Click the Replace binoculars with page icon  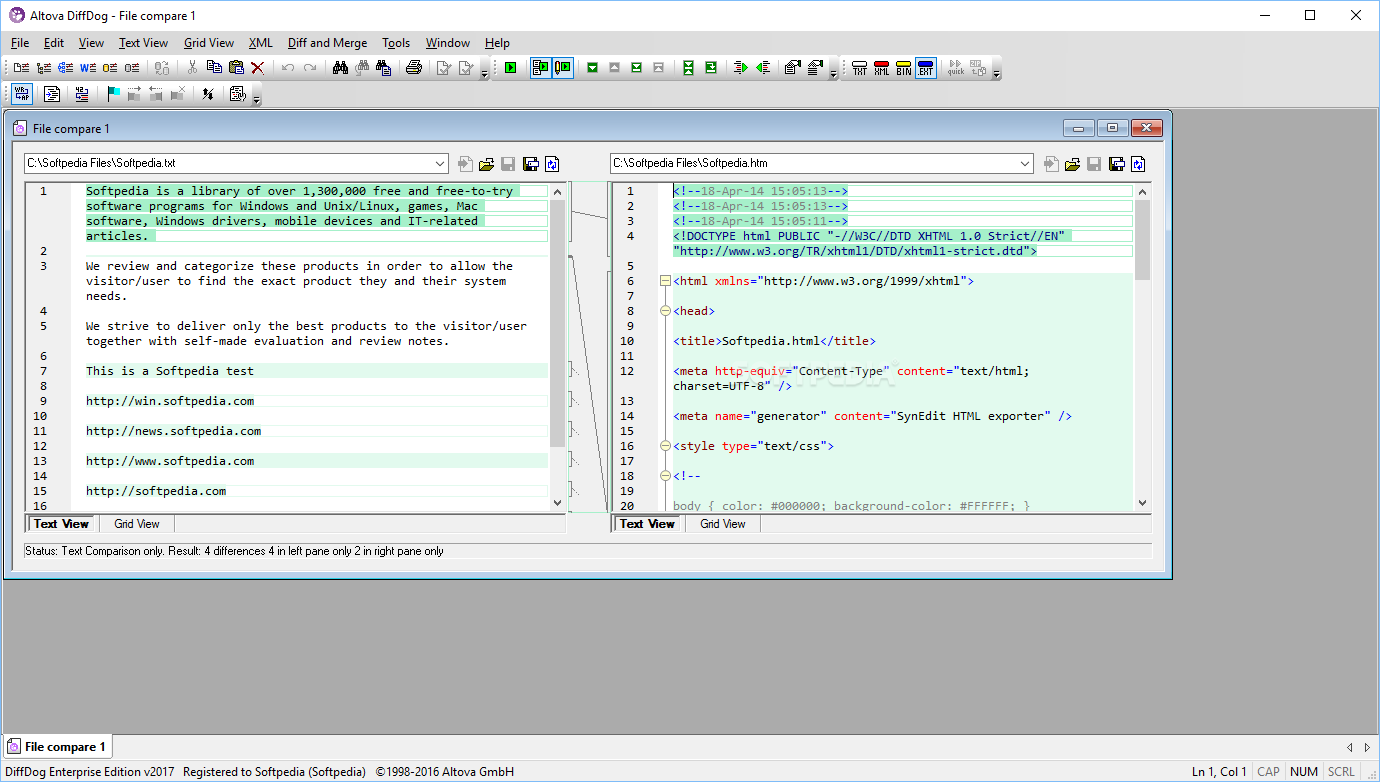click(x=383, y=68)
